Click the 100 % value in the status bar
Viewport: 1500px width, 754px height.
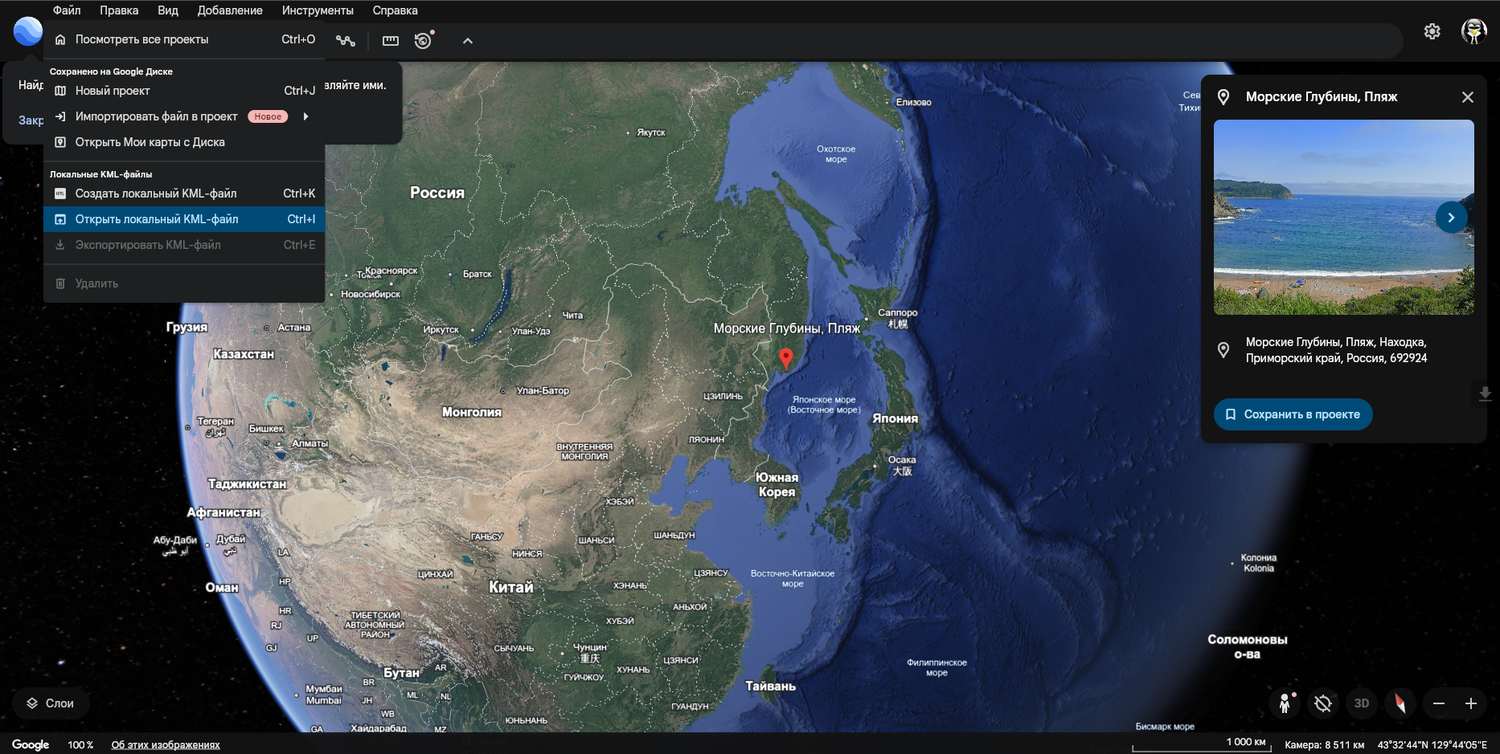81,745
